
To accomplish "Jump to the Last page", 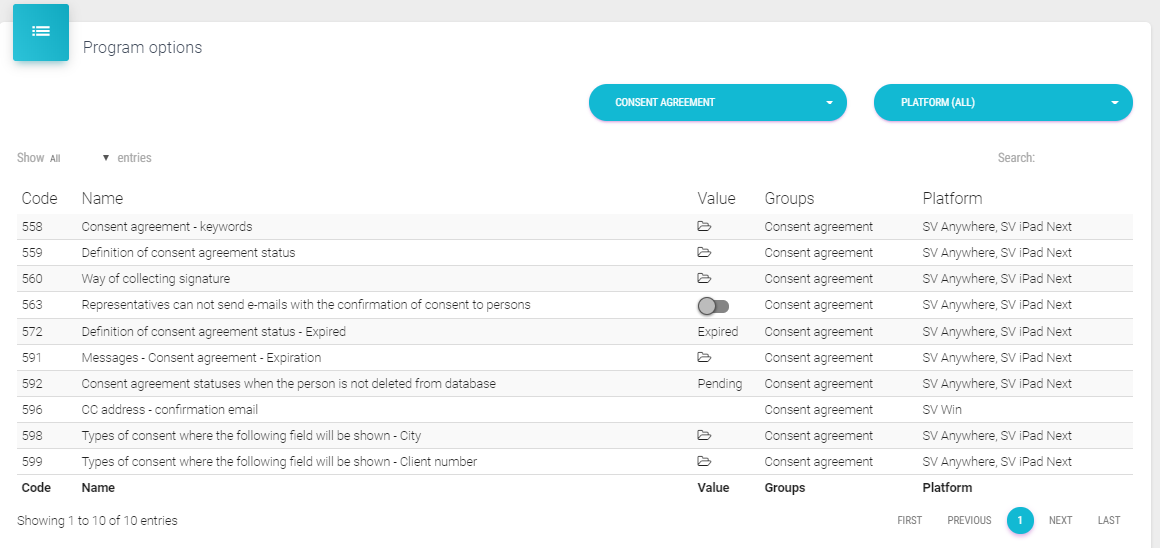I will click(1108, 520).
